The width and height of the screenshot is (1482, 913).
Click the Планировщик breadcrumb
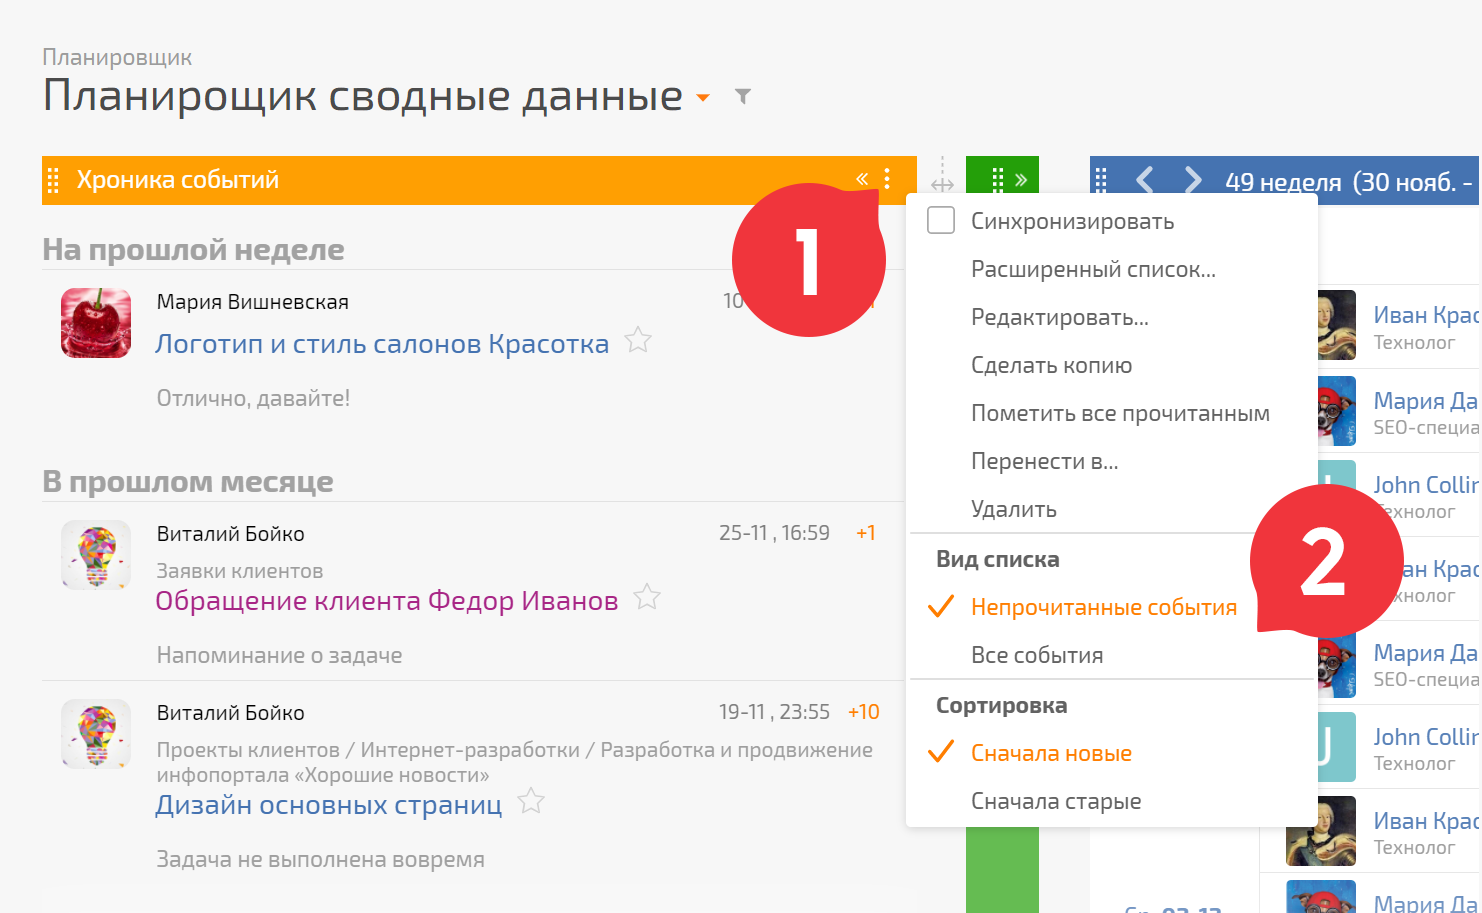point(117,58)
